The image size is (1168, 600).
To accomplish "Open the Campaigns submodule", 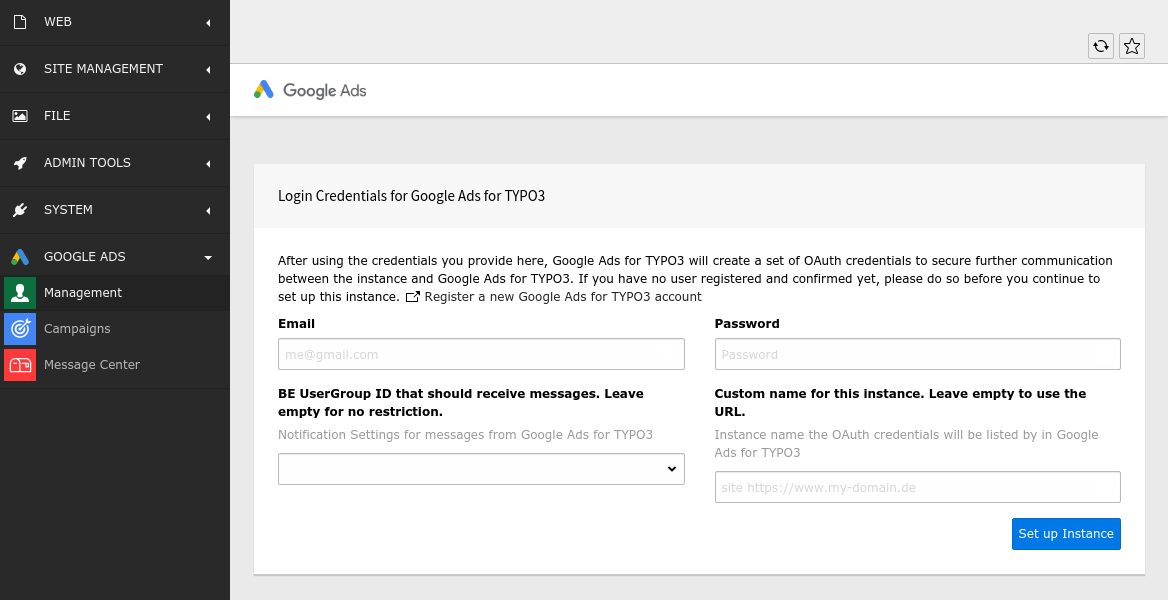I will click(x=115, y=329).
